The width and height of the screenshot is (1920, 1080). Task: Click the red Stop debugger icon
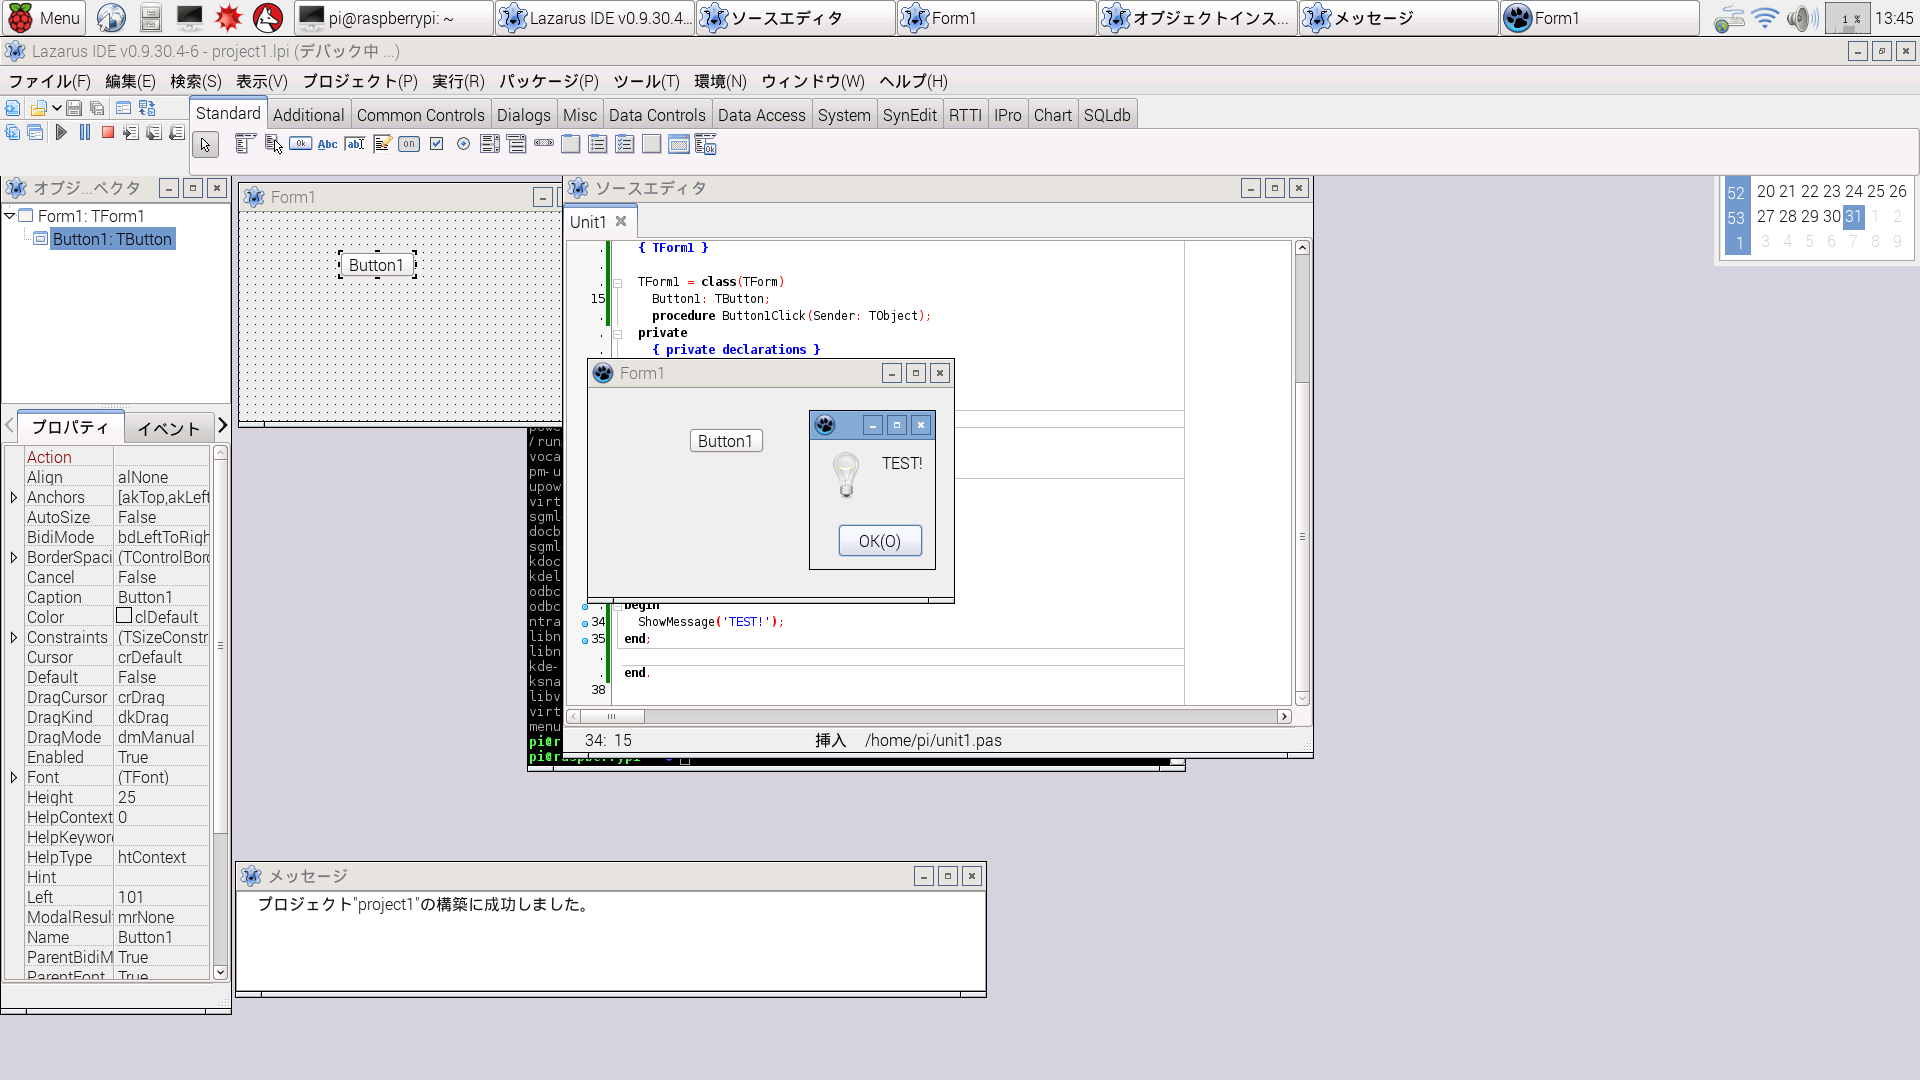[108, 132]
